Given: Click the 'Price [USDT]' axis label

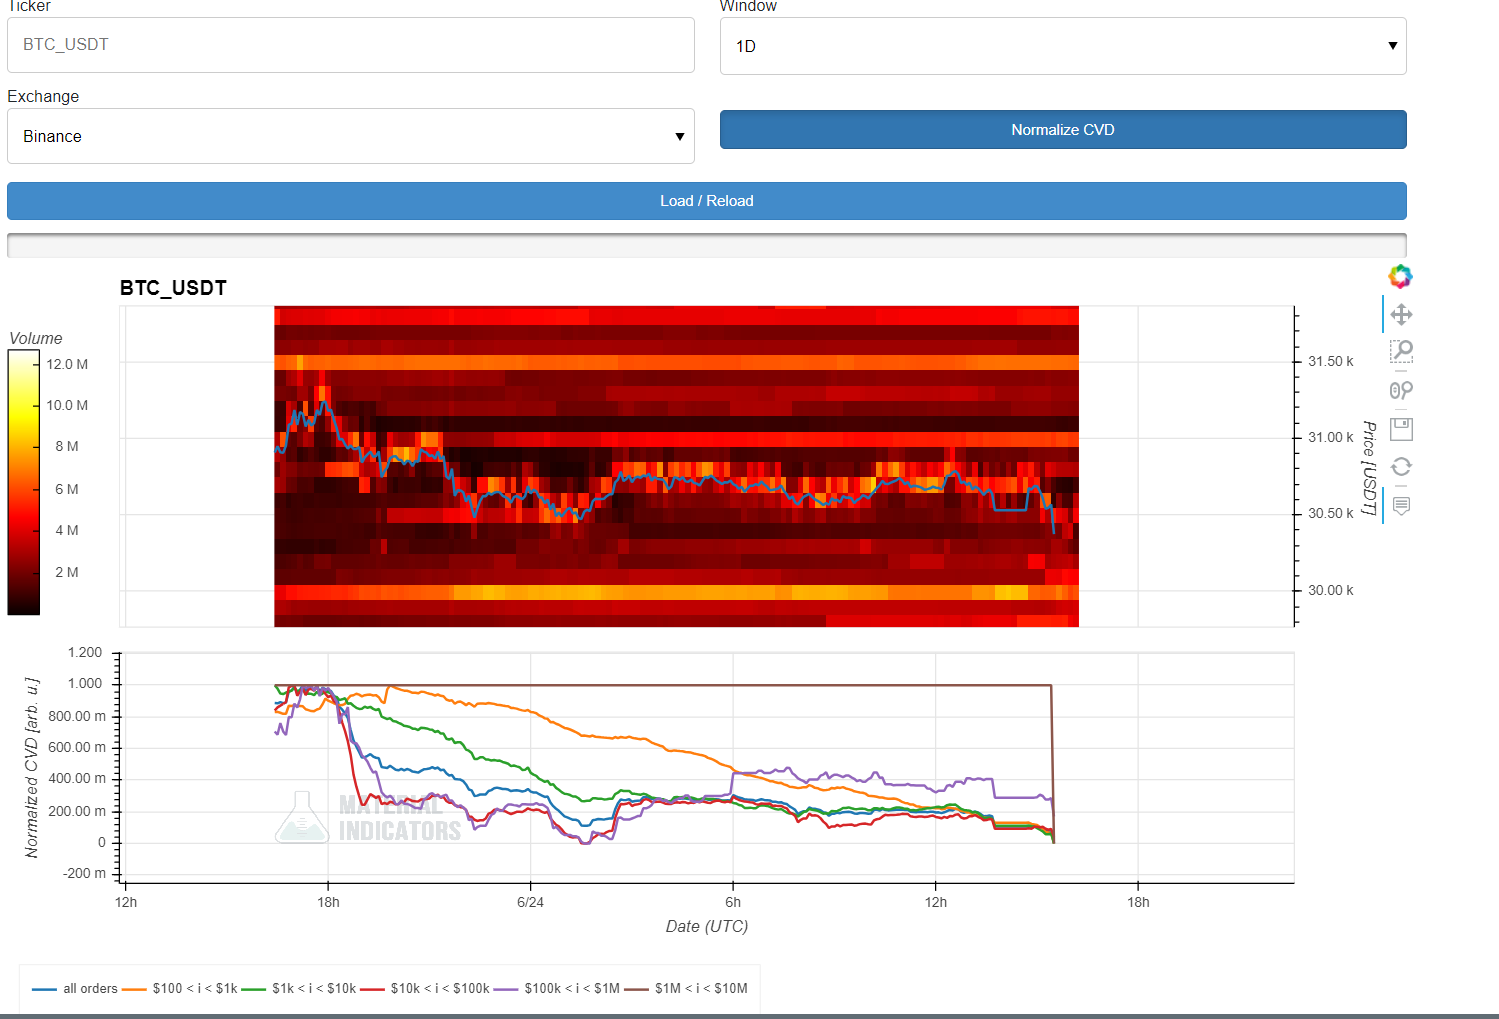Looking at the screenshot, I should (x=1369, y=468).
